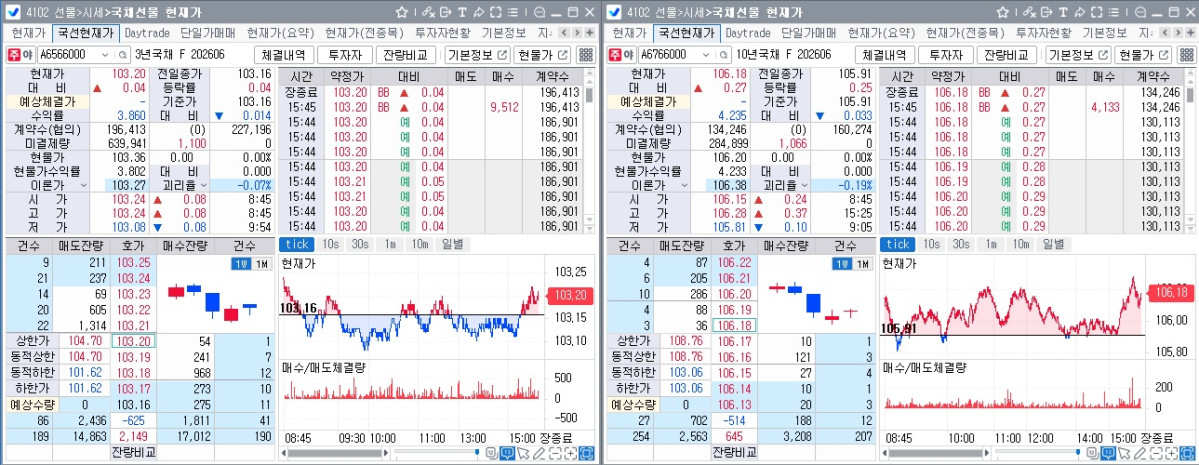Open chat bubble icon in left window title bar
Viewport: 1199px width, 465px height.
click(x=539, y=12)
